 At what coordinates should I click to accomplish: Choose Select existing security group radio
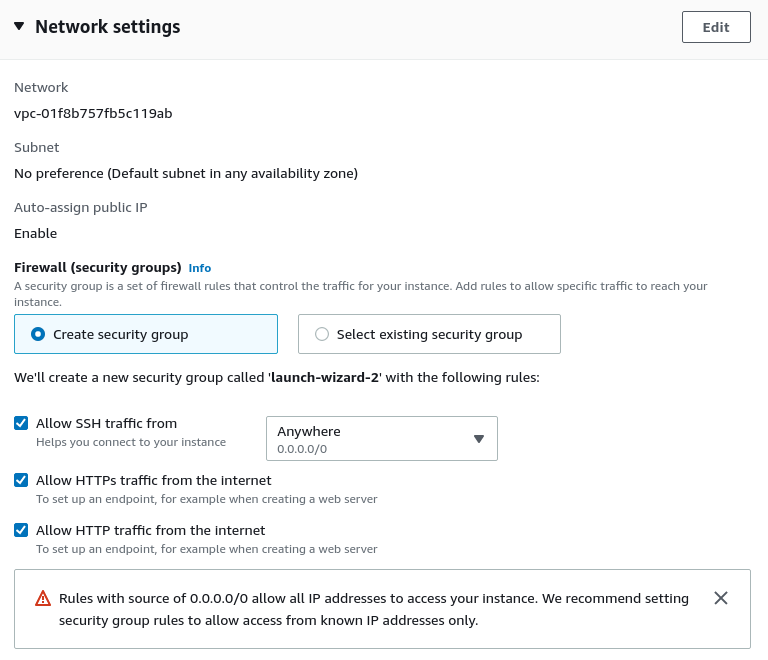[x=322, y=334]
